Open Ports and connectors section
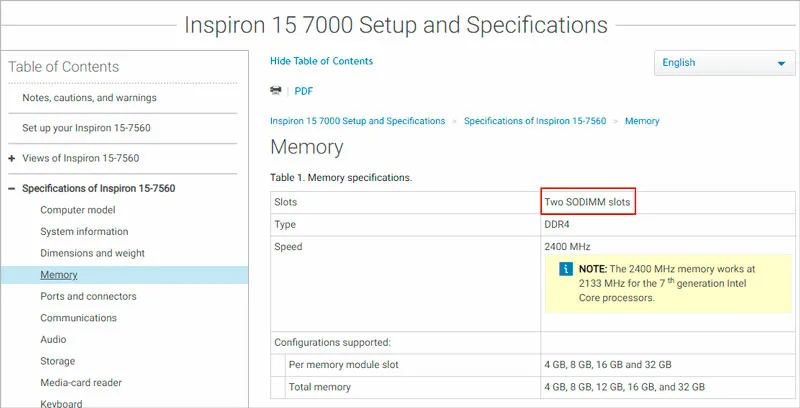This screenshot has width=800, height=408. tap(88, 296)
